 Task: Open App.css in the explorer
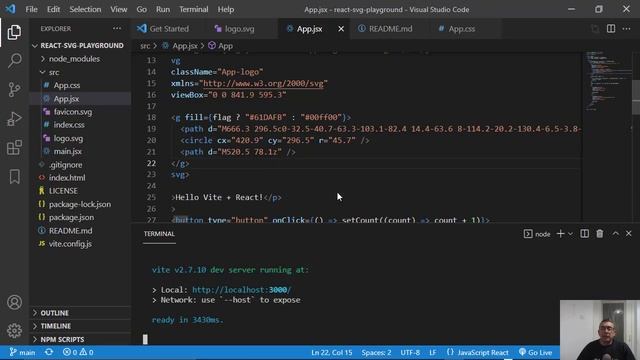tap(67, 85)
